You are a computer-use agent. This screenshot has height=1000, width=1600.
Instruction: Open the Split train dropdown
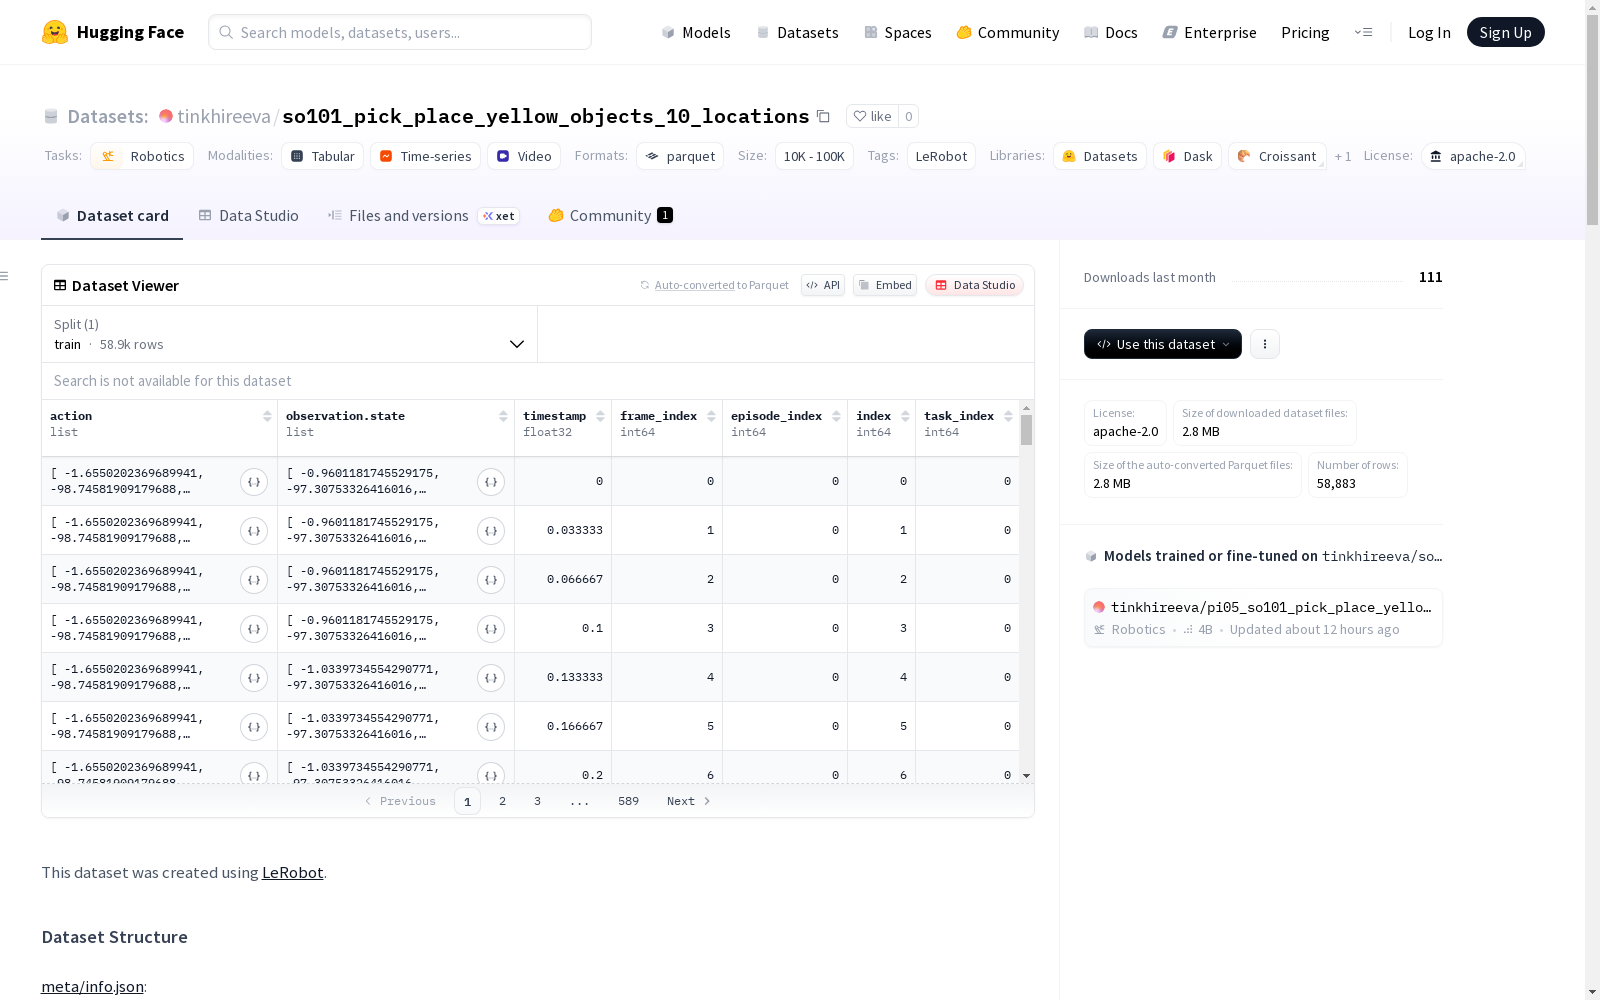pyautogui.click(x=290, y=334)
